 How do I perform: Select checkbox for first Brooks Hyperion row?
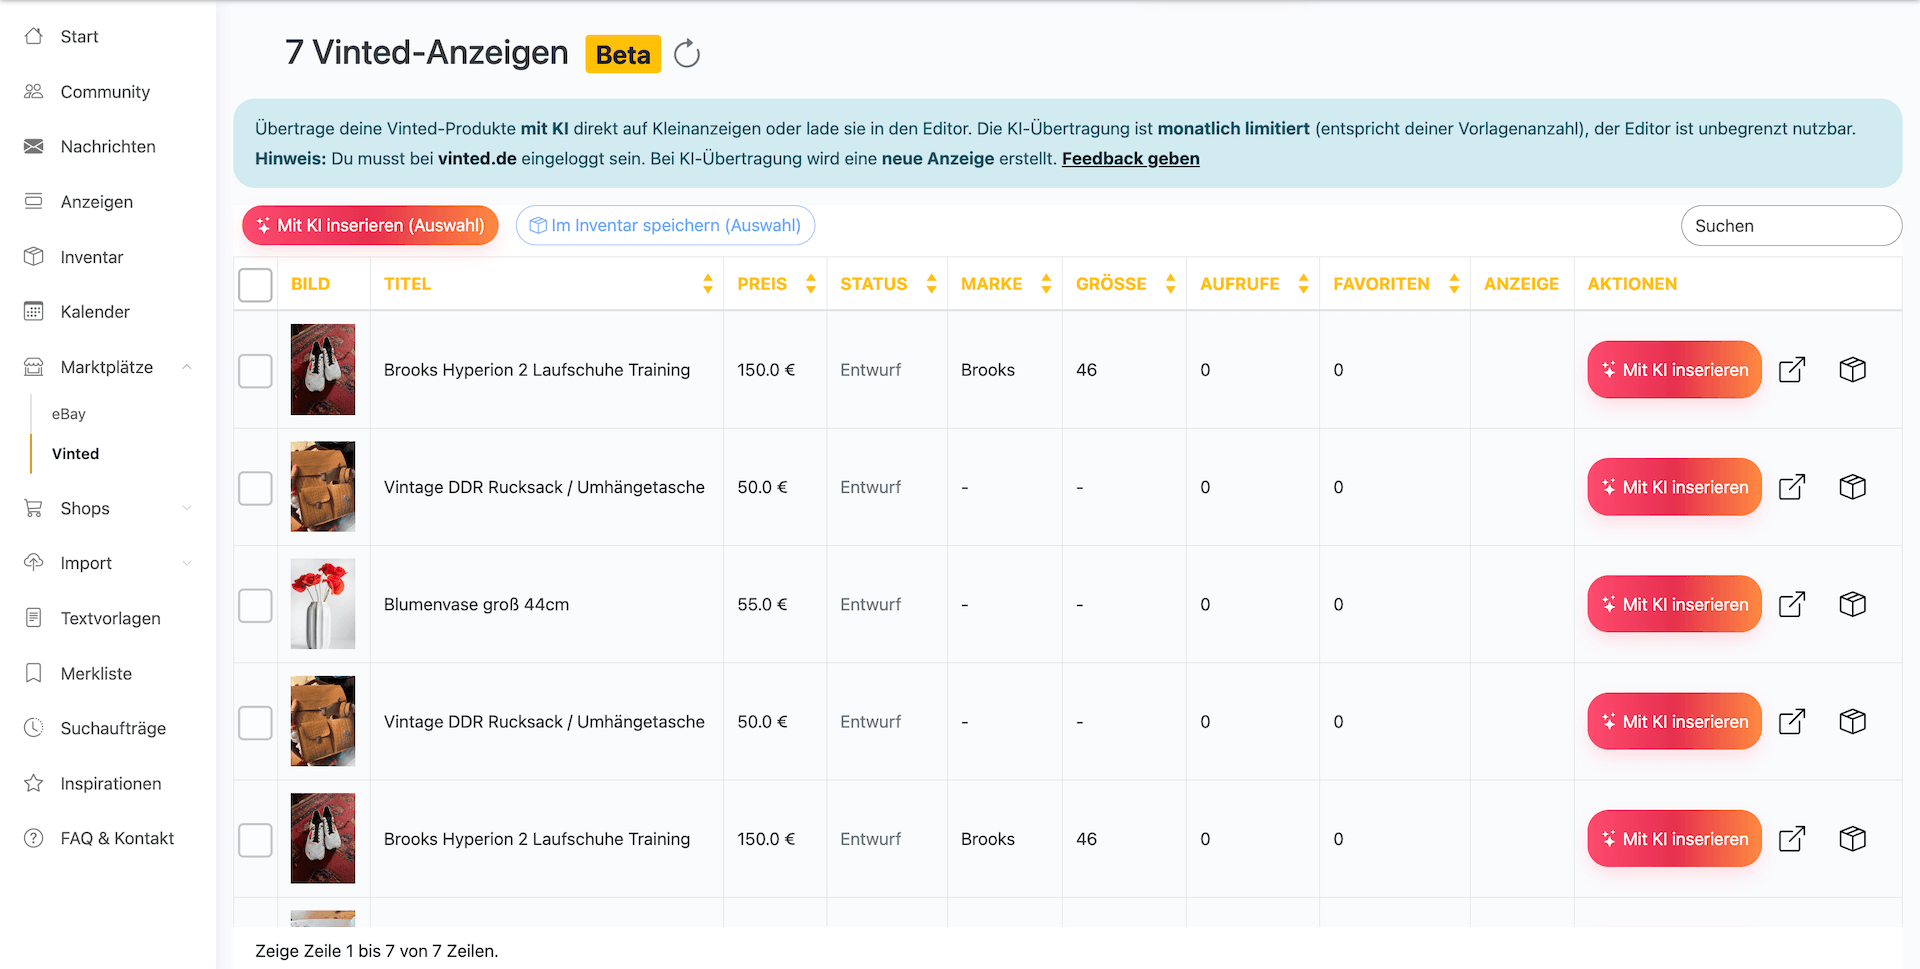click(x=255, y=371)
